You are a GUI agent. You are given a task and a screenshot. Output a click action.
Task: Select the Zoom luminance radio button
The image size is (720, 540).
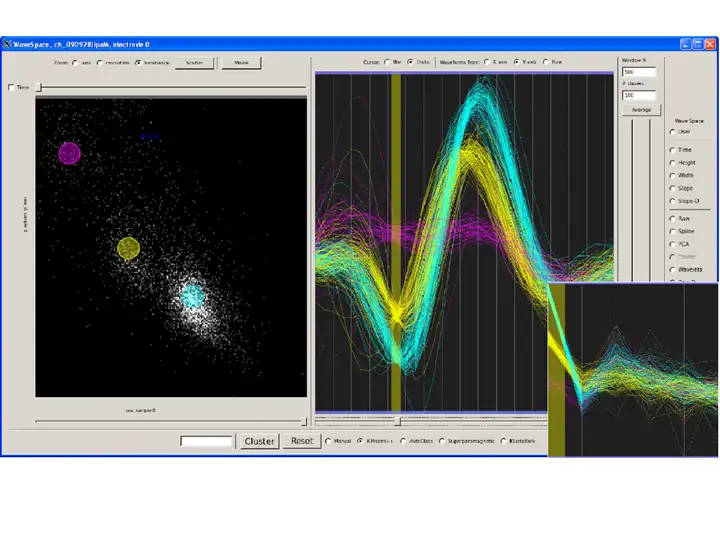138,63
